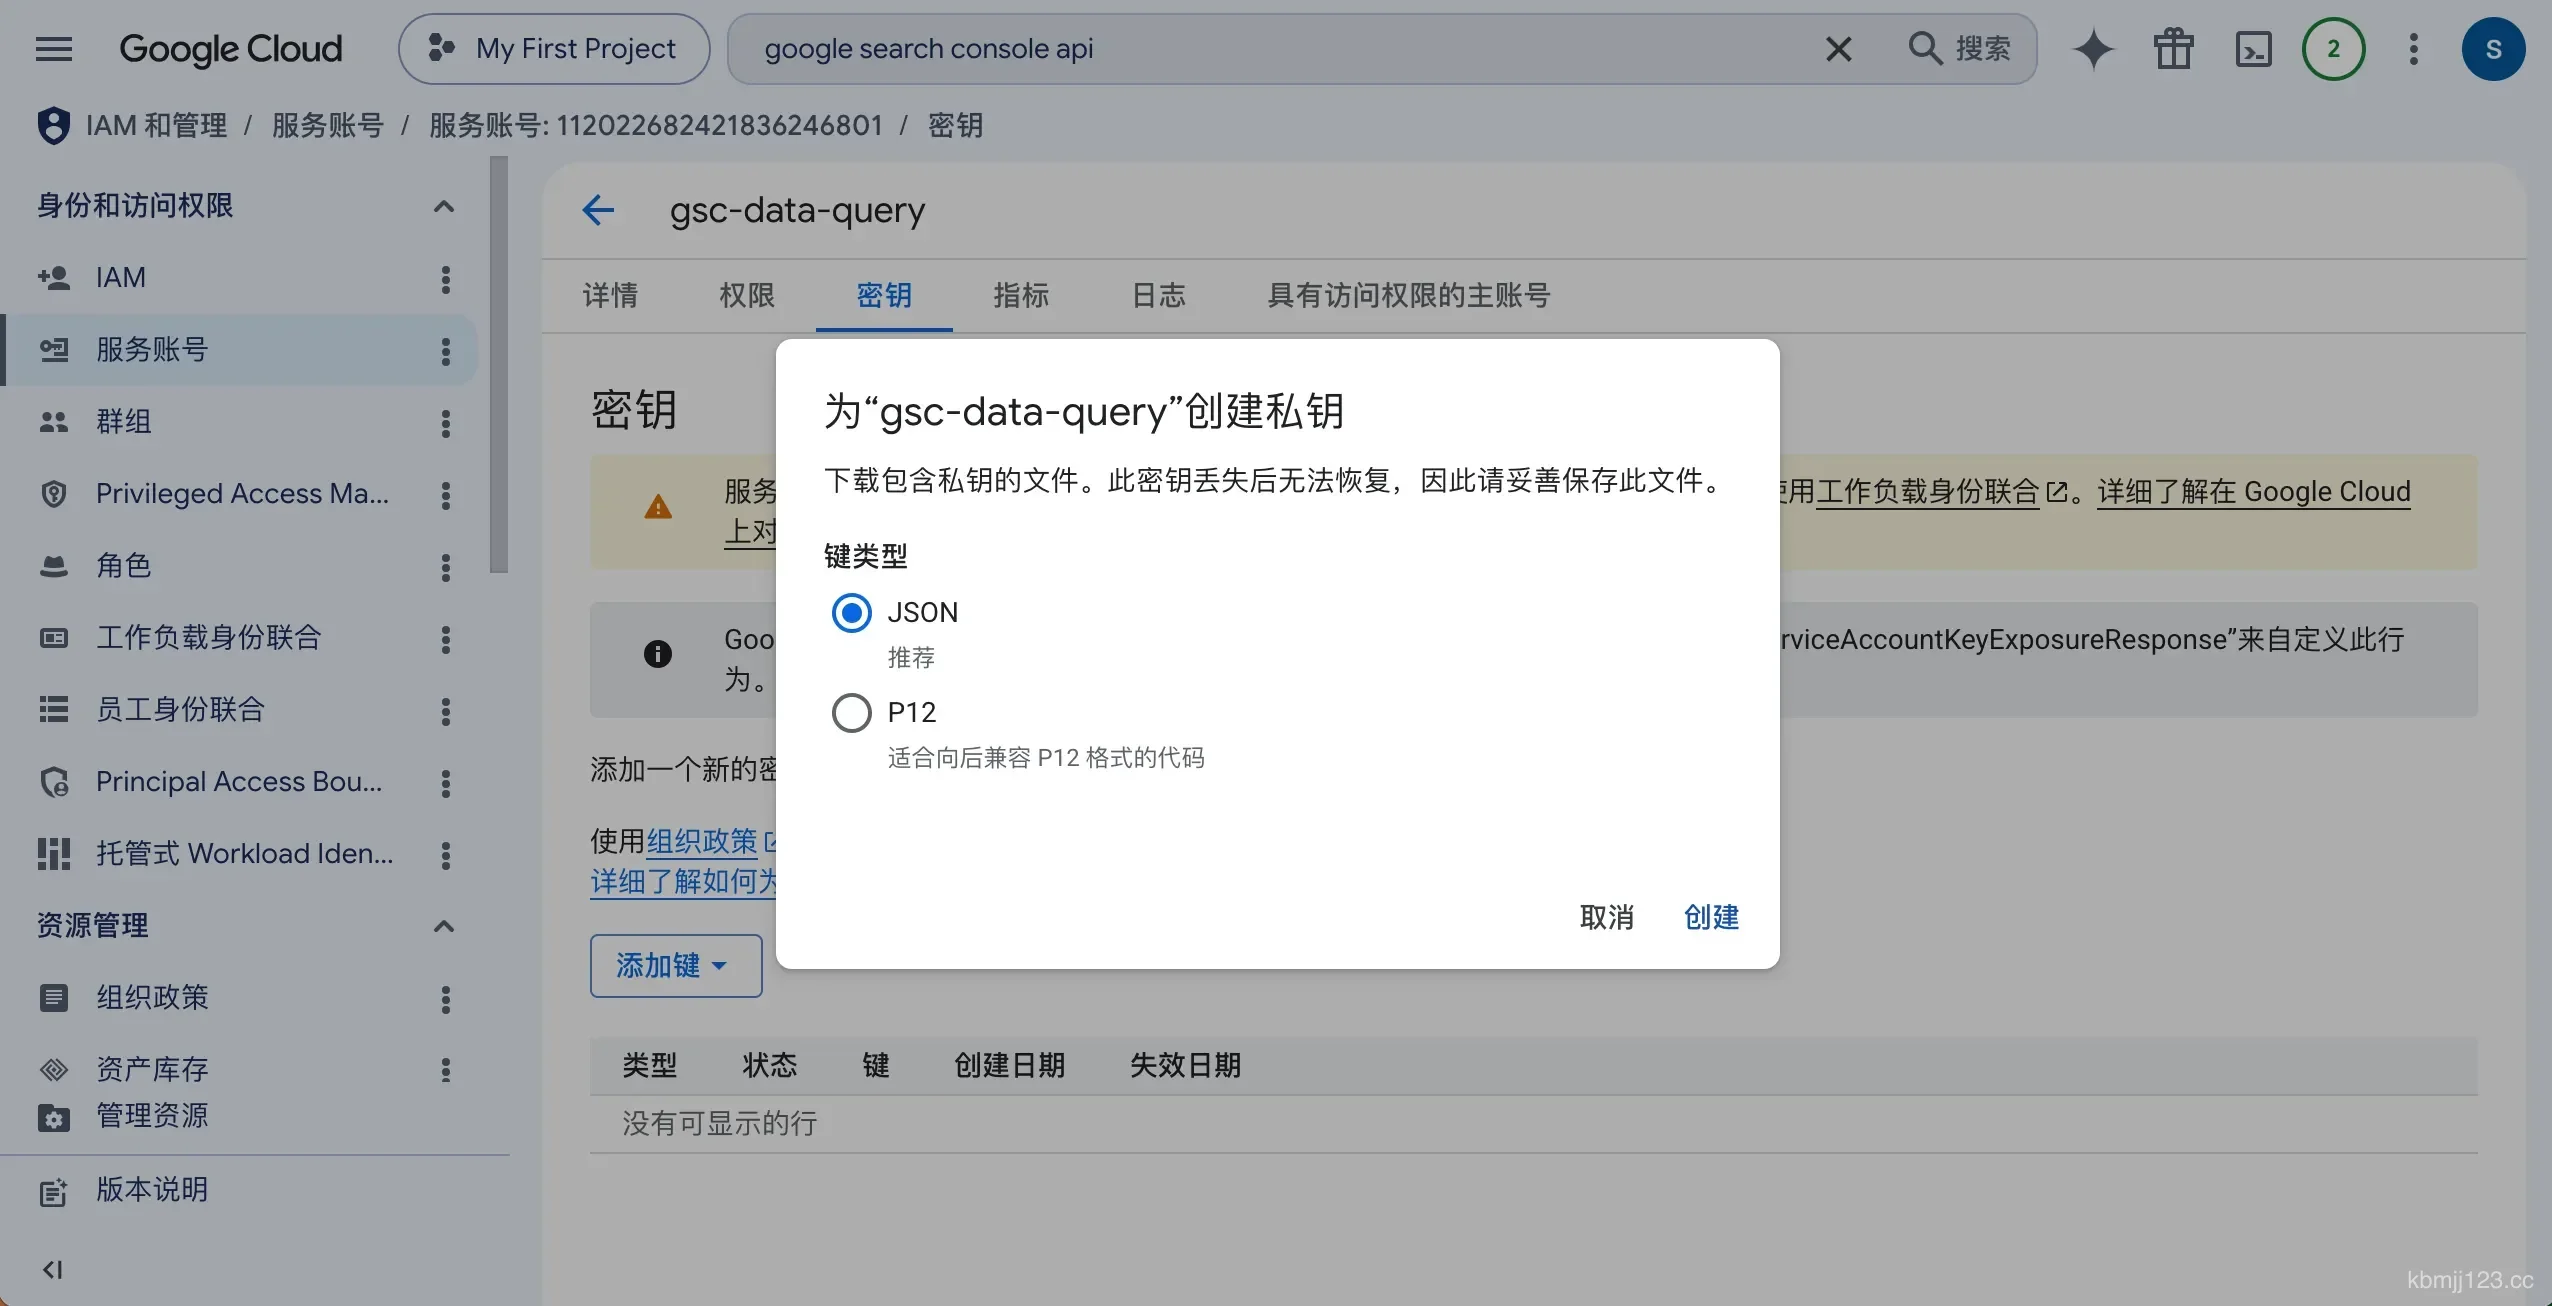Image resolution: width=2552 pixels, height=1306 pixels.
Task: Activate Cloud Shell terminal icon
Action: (2253, 48)
